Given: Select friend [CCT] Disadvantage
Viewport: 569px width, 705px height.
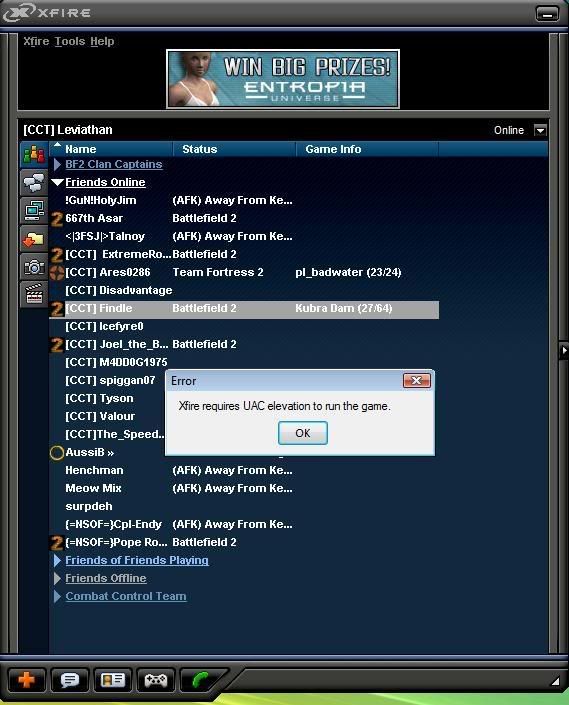Looking at the screenshot, I should pyautogui.click(x=119, y=290).
